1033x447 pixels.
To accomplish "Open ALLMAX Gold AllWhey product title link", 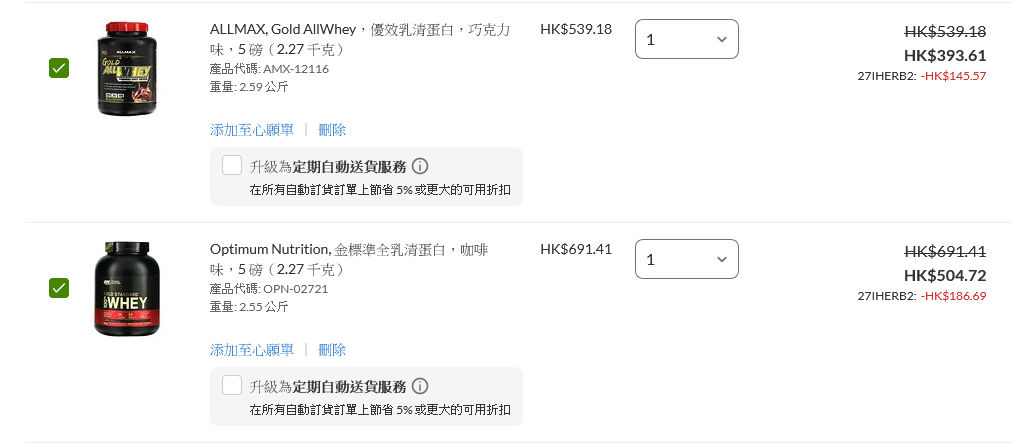I will click(360, 39).
